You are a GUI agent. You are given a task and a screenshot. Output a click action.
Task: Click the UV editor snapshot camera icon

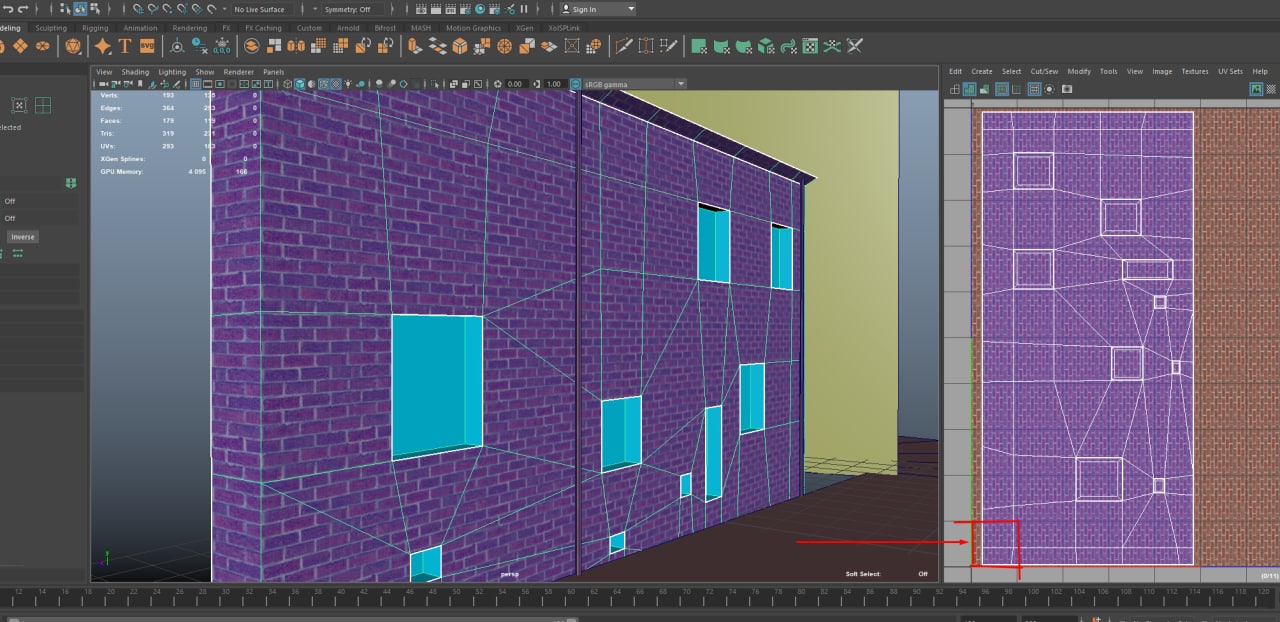[x=1067, y=89]
